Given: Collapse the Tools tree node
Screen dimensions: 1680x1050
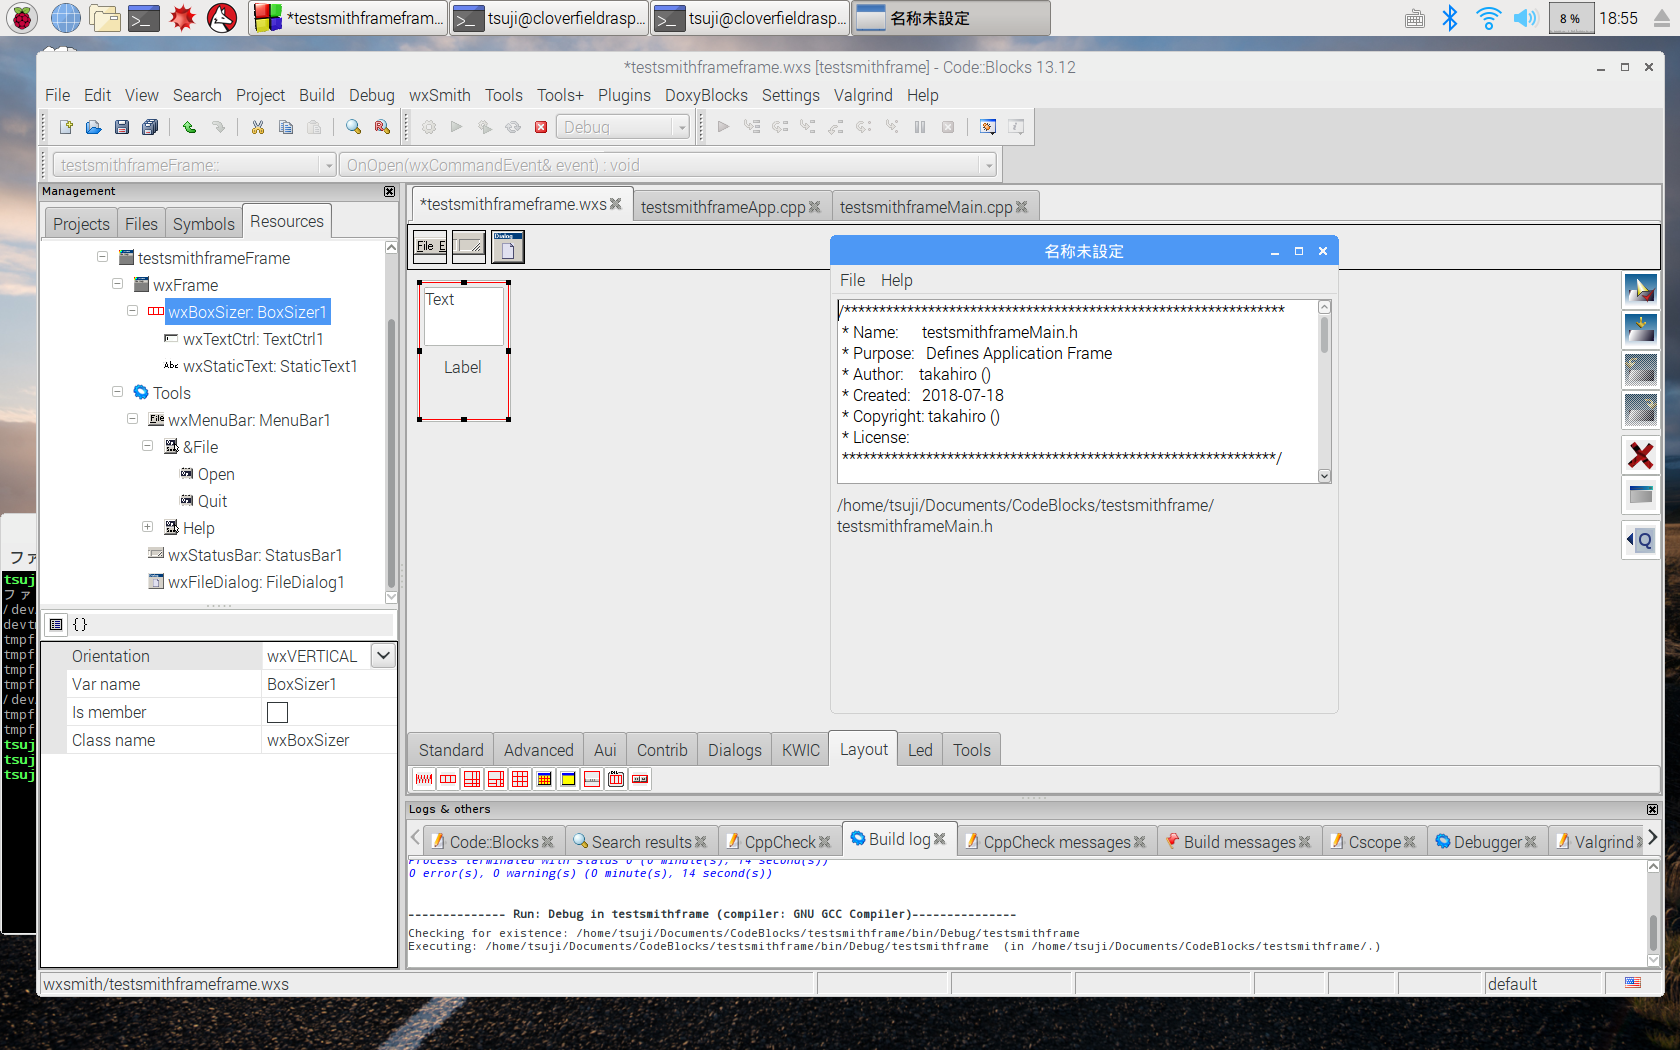Looking at the screenshot, I should [x=117, y=392].
